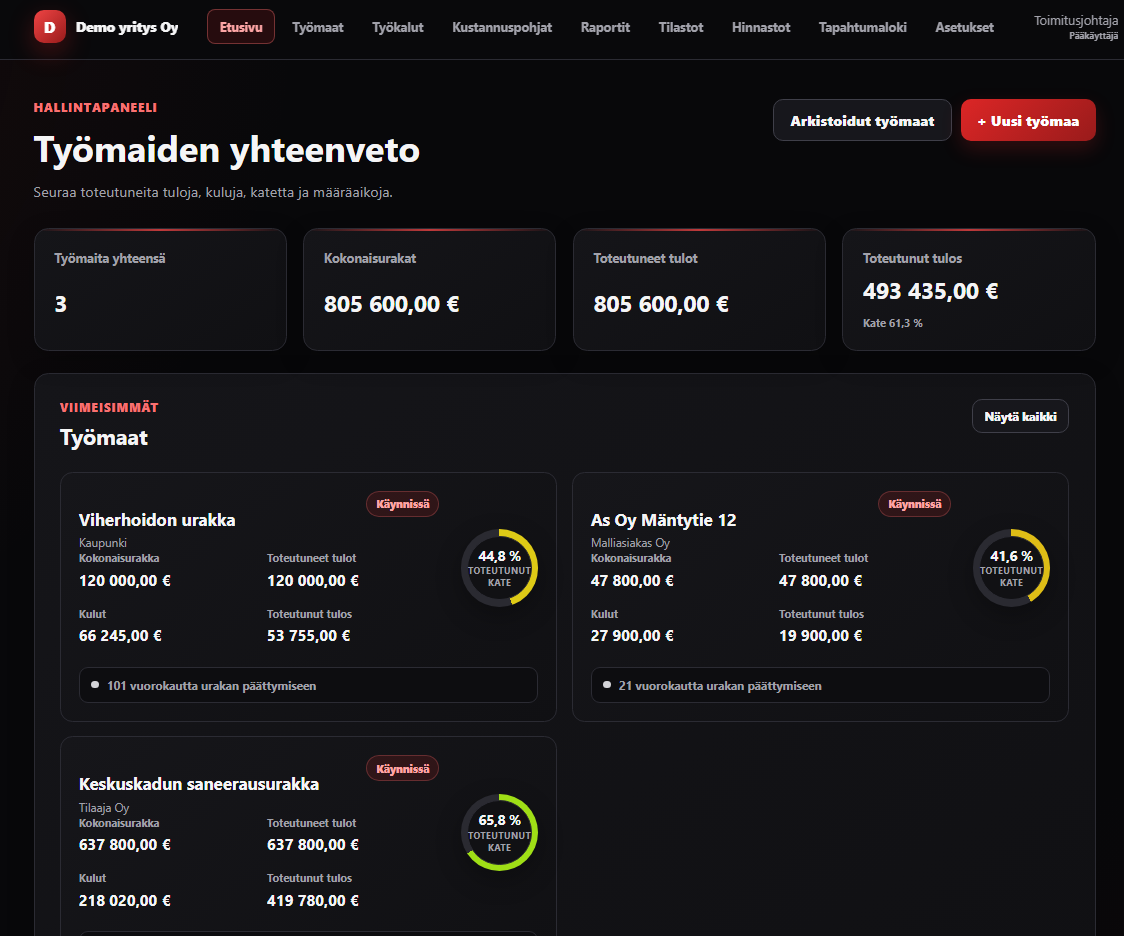
Task: Open the Keskuskadun saneerausurakka site title
Action: click(x=199, y=784)
